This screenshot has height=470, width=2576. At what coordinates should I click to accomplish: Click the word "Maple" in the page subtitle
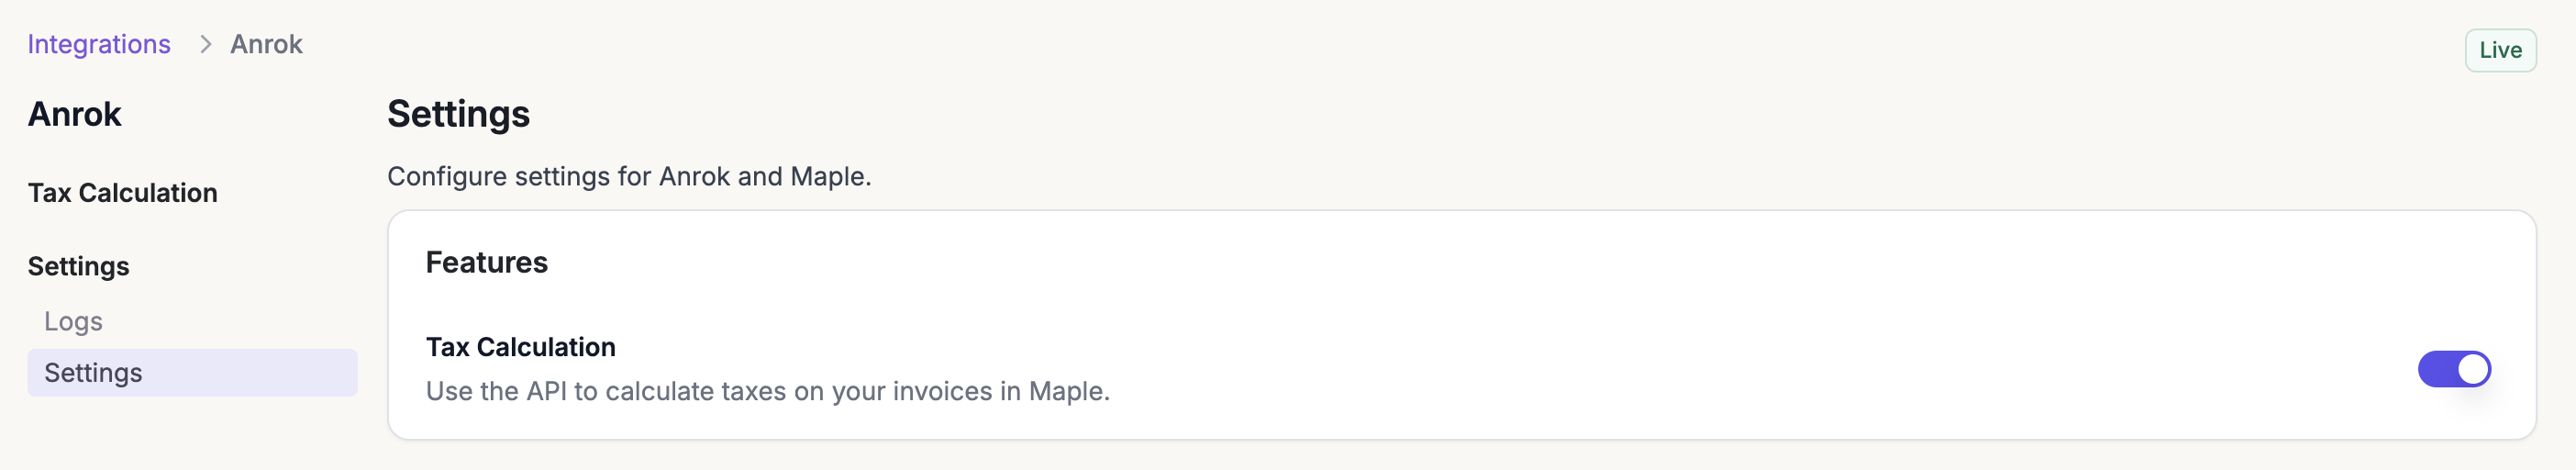(x=827, y=176)
